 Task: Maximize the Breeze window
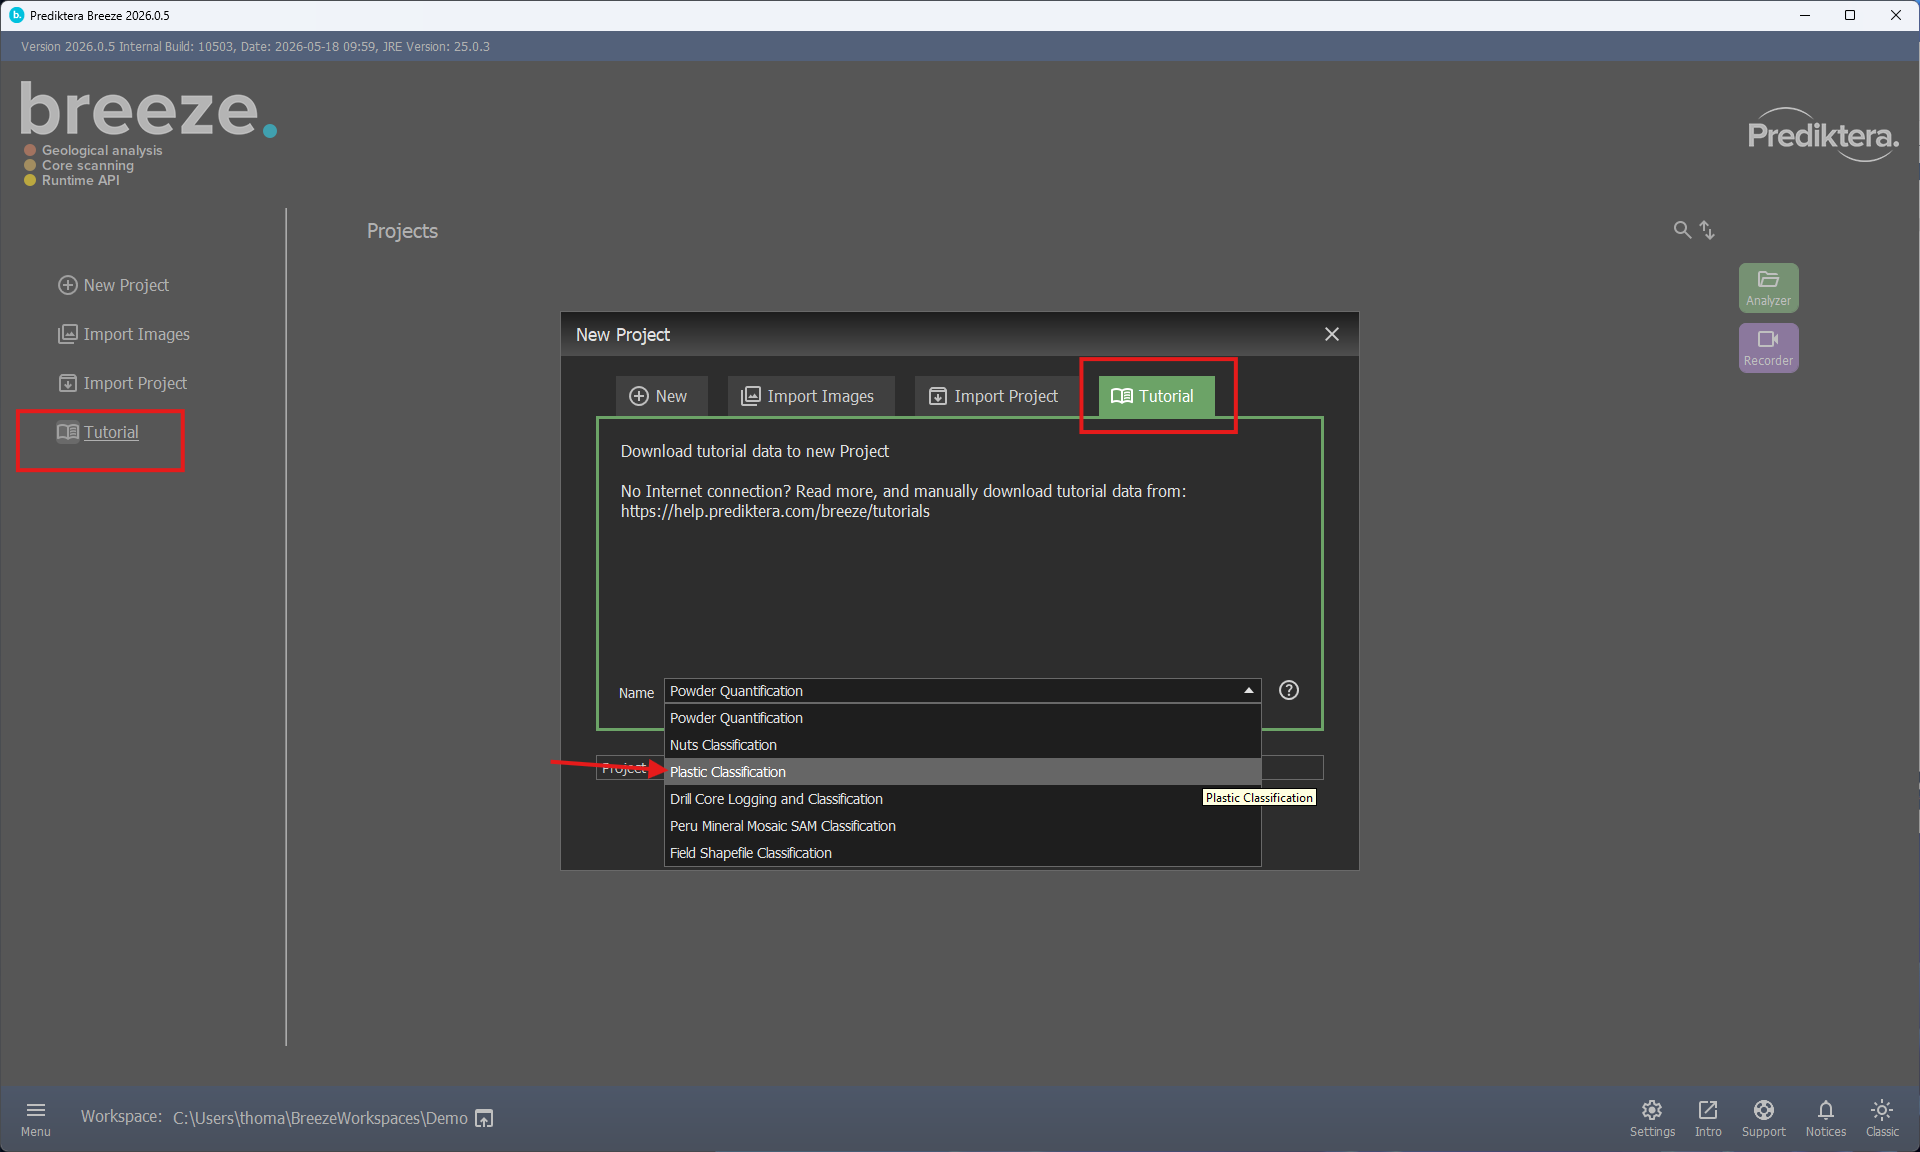1850,15
